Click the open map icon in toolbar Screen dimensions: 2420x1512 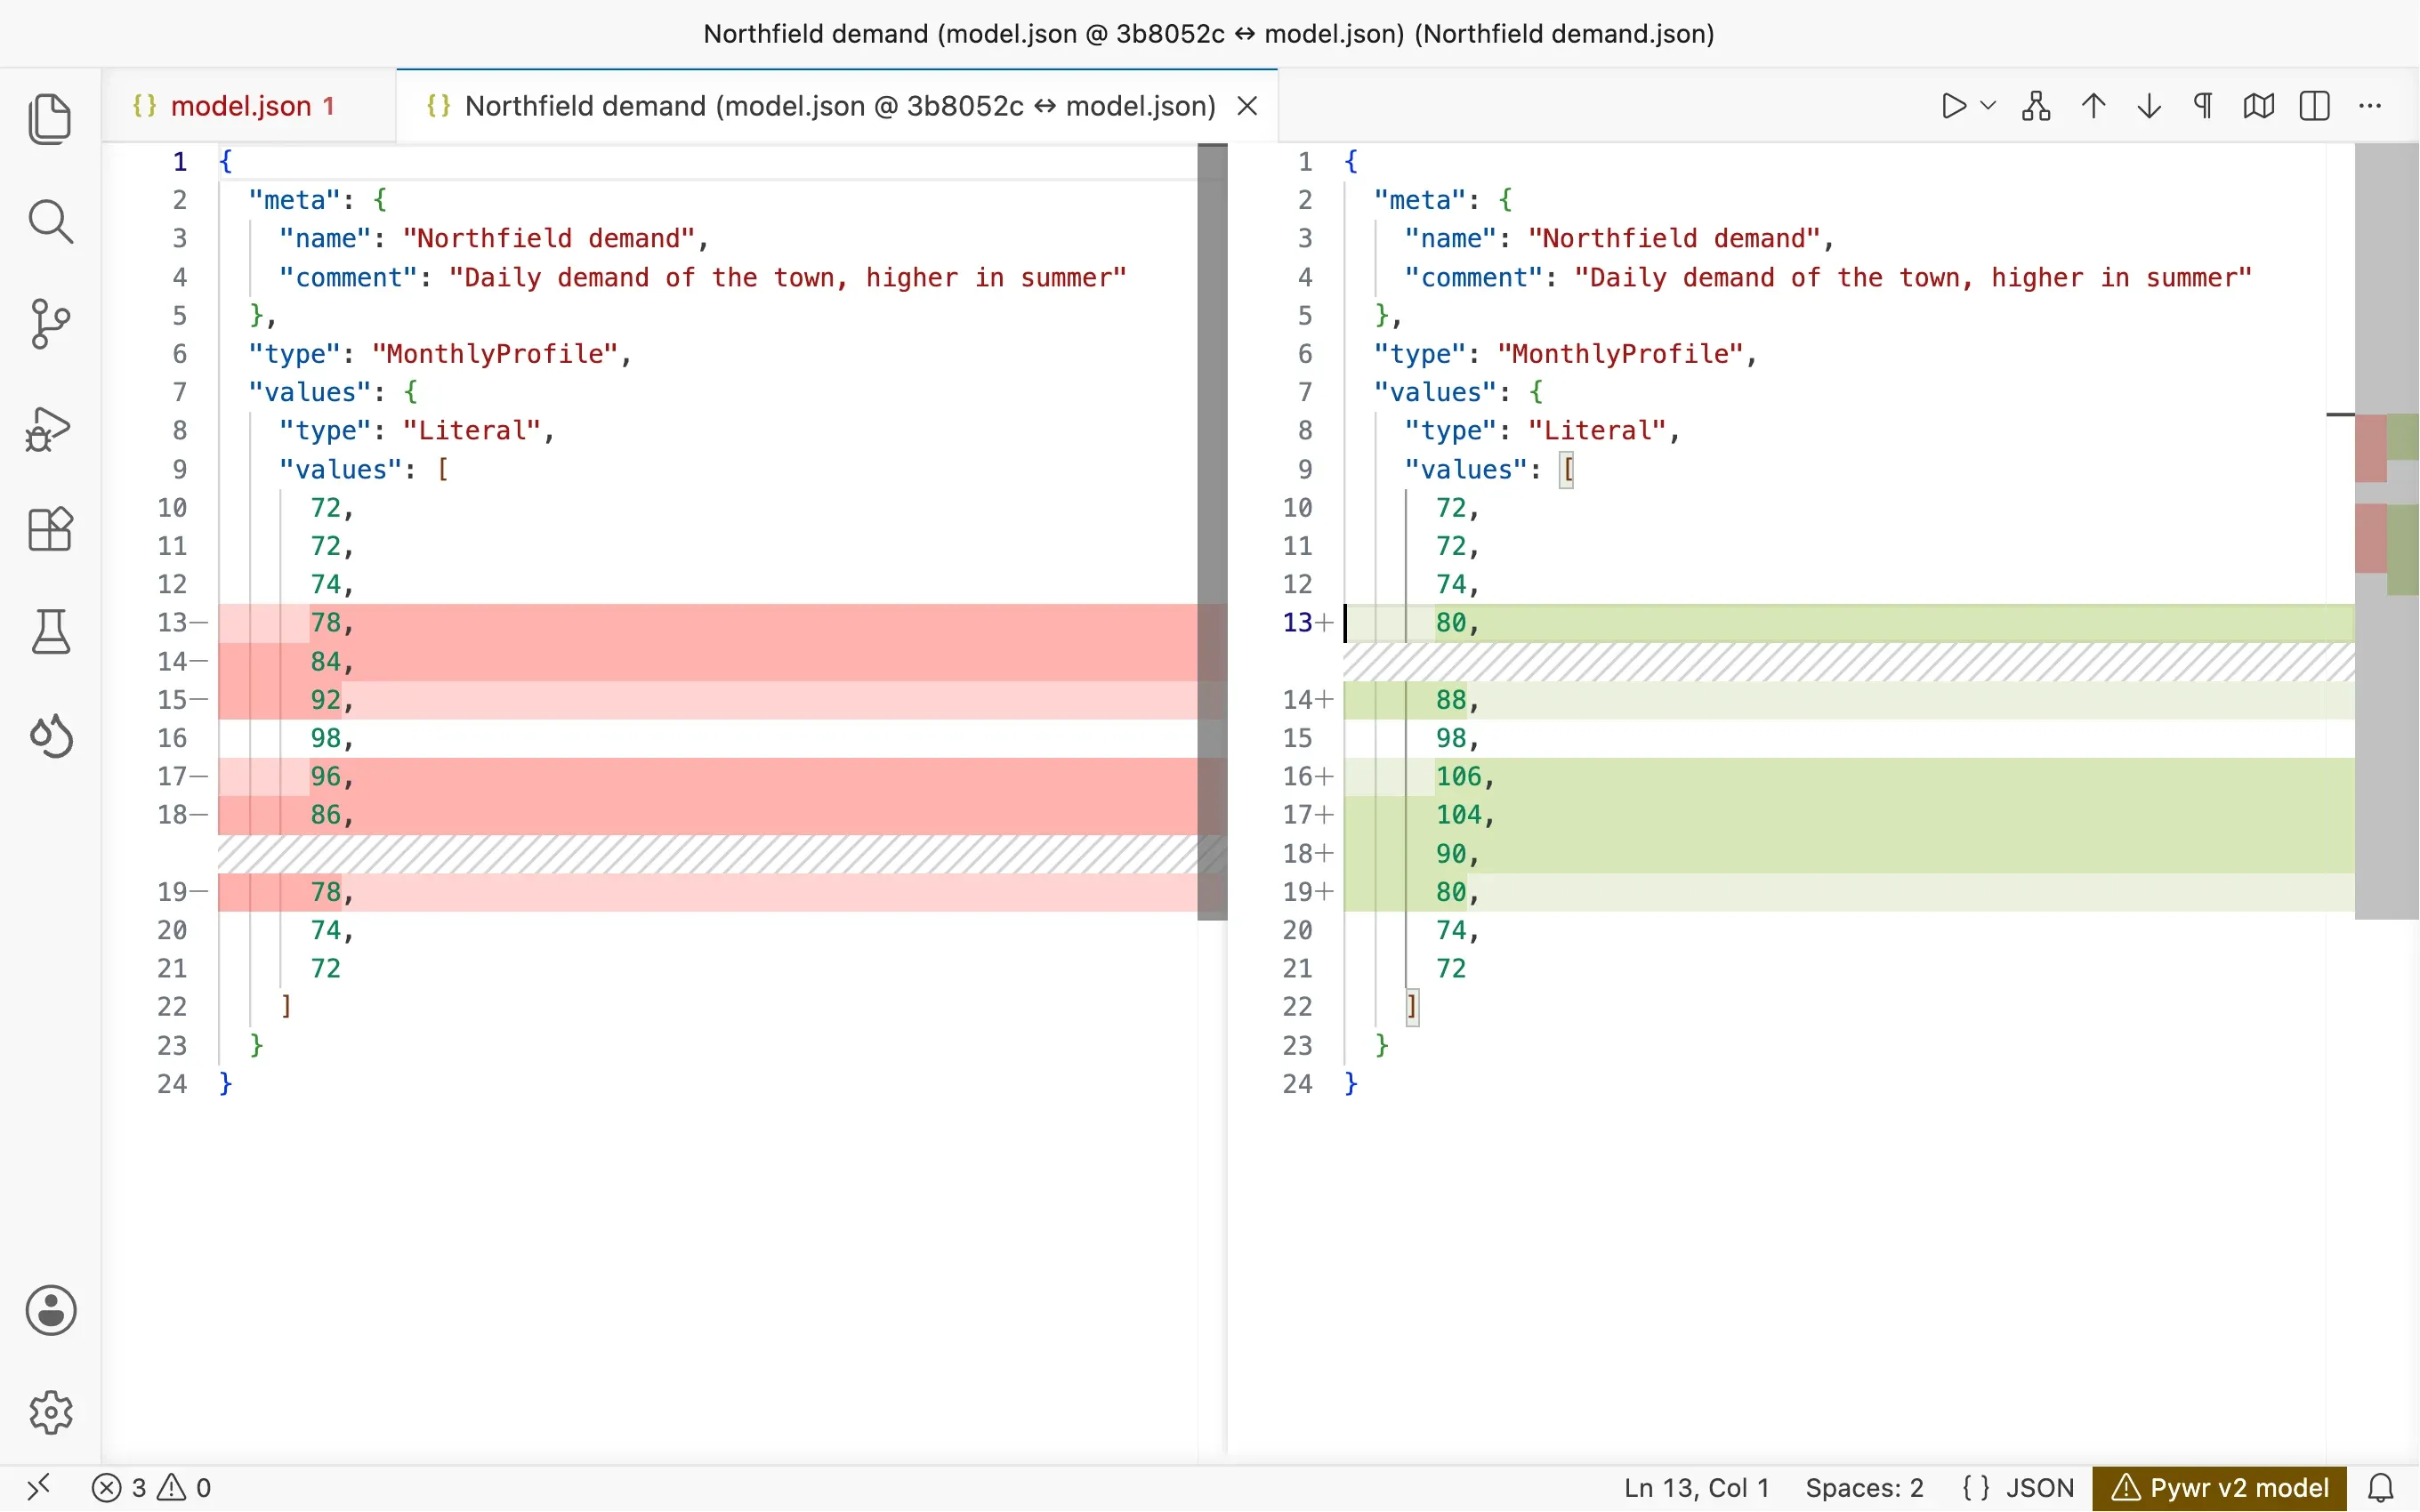point(2259,105)
